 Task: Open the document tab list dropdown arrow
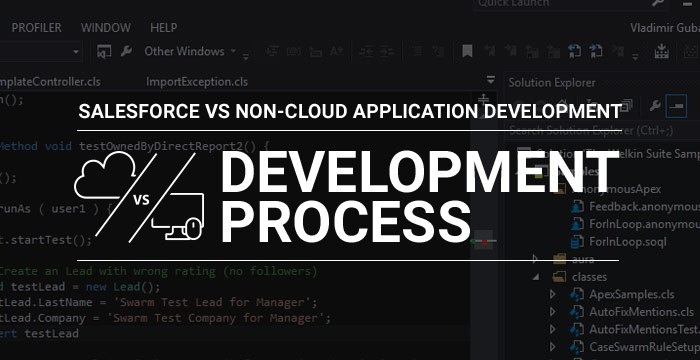click(490, 81)
